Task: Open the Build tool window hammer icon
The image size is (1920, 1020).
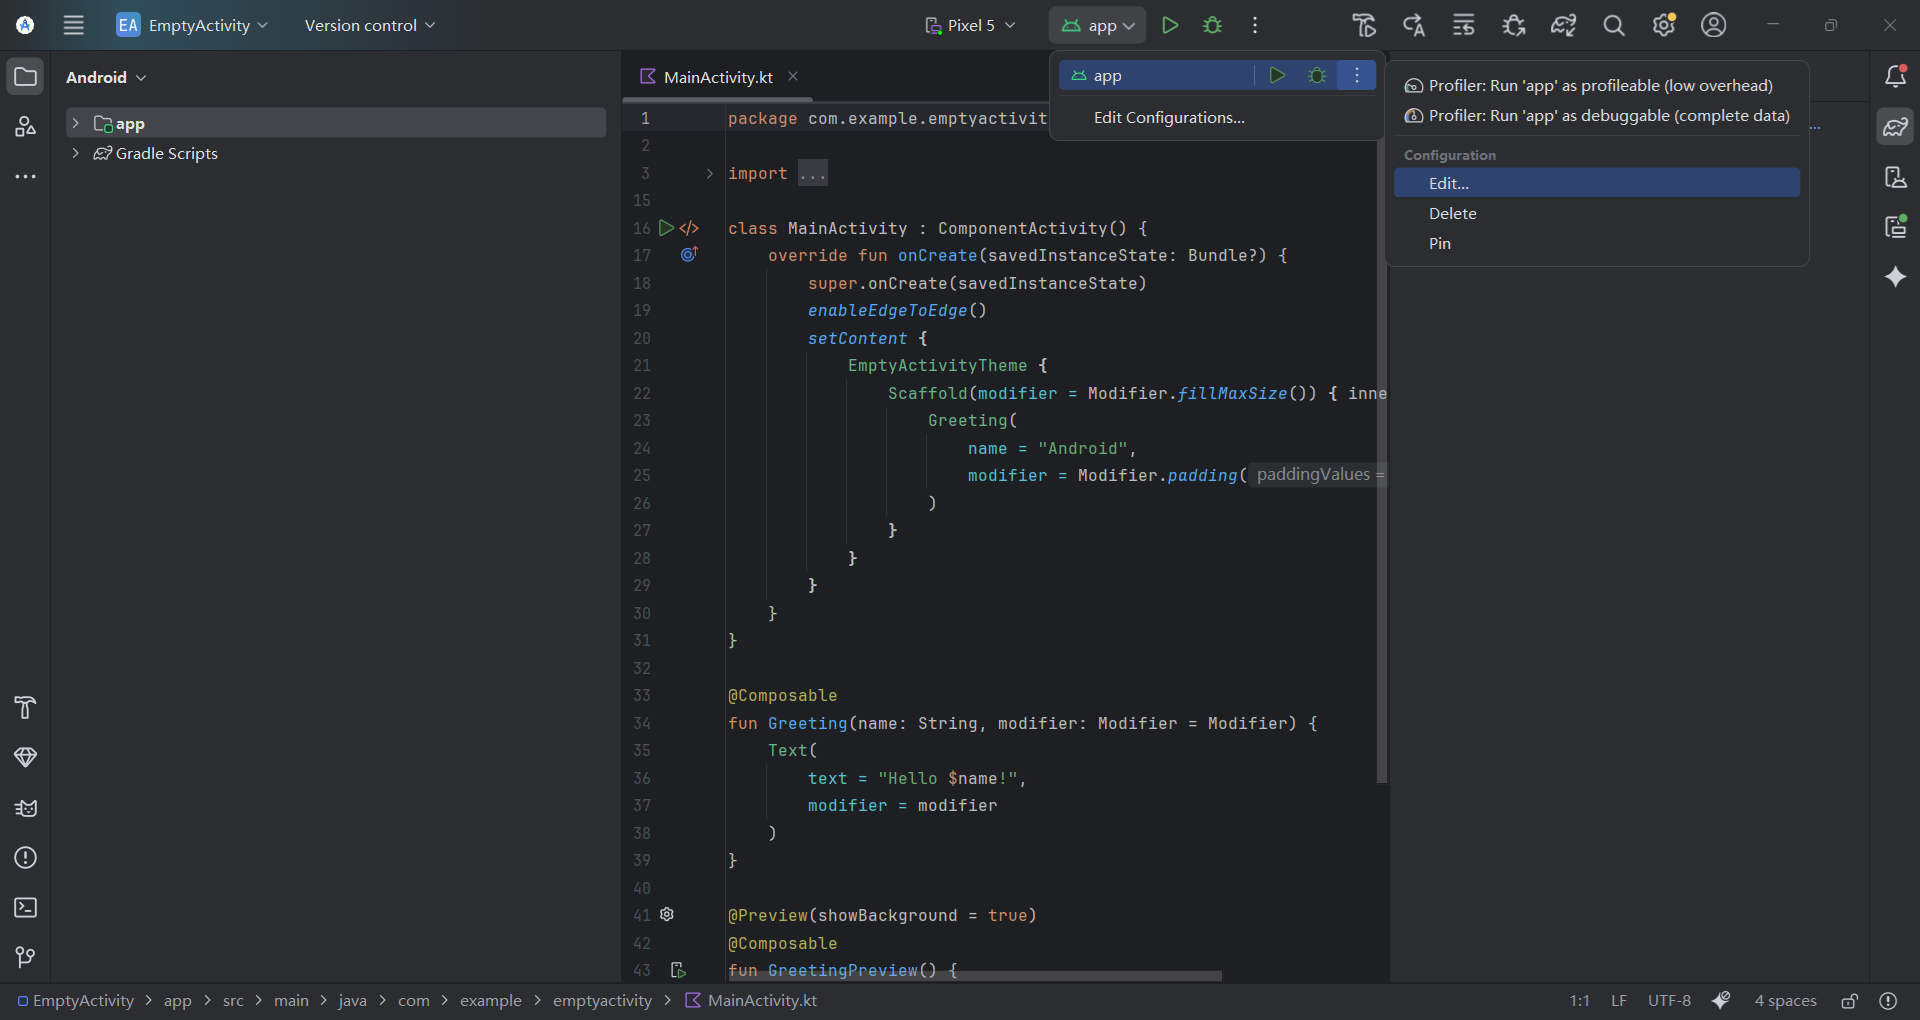Action: pyautogui.click(x=25, y=708)
